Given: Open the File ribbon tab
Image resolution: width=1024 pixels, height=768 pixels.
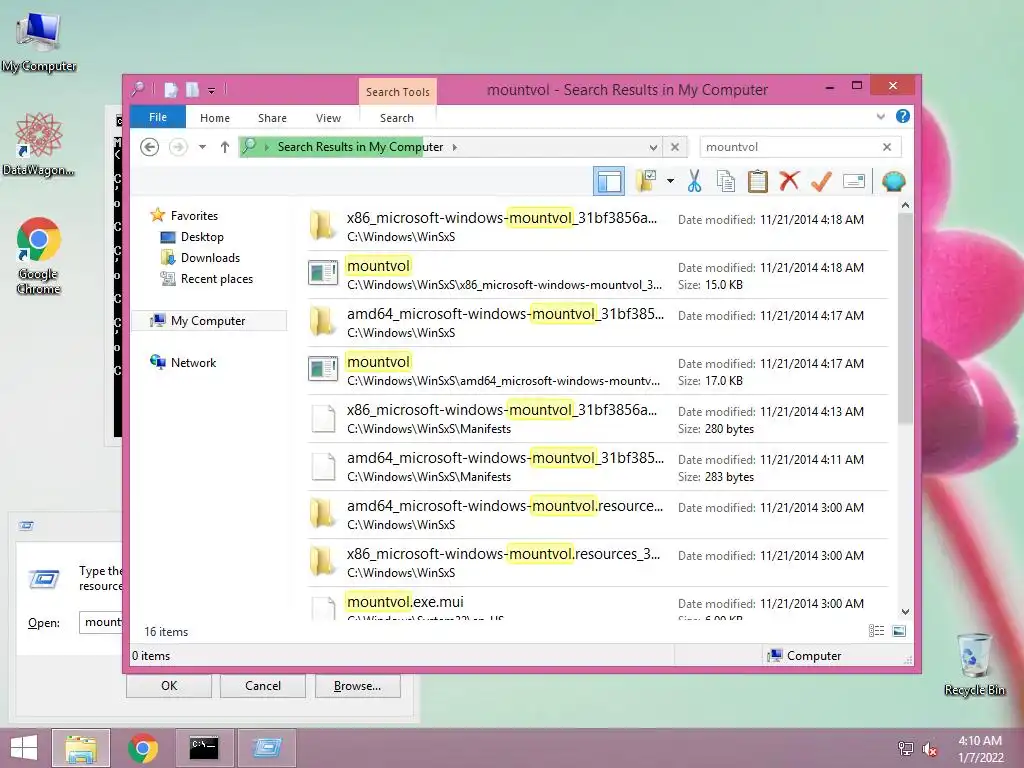Looking at the screenshot, I should (x=158, y=117).
